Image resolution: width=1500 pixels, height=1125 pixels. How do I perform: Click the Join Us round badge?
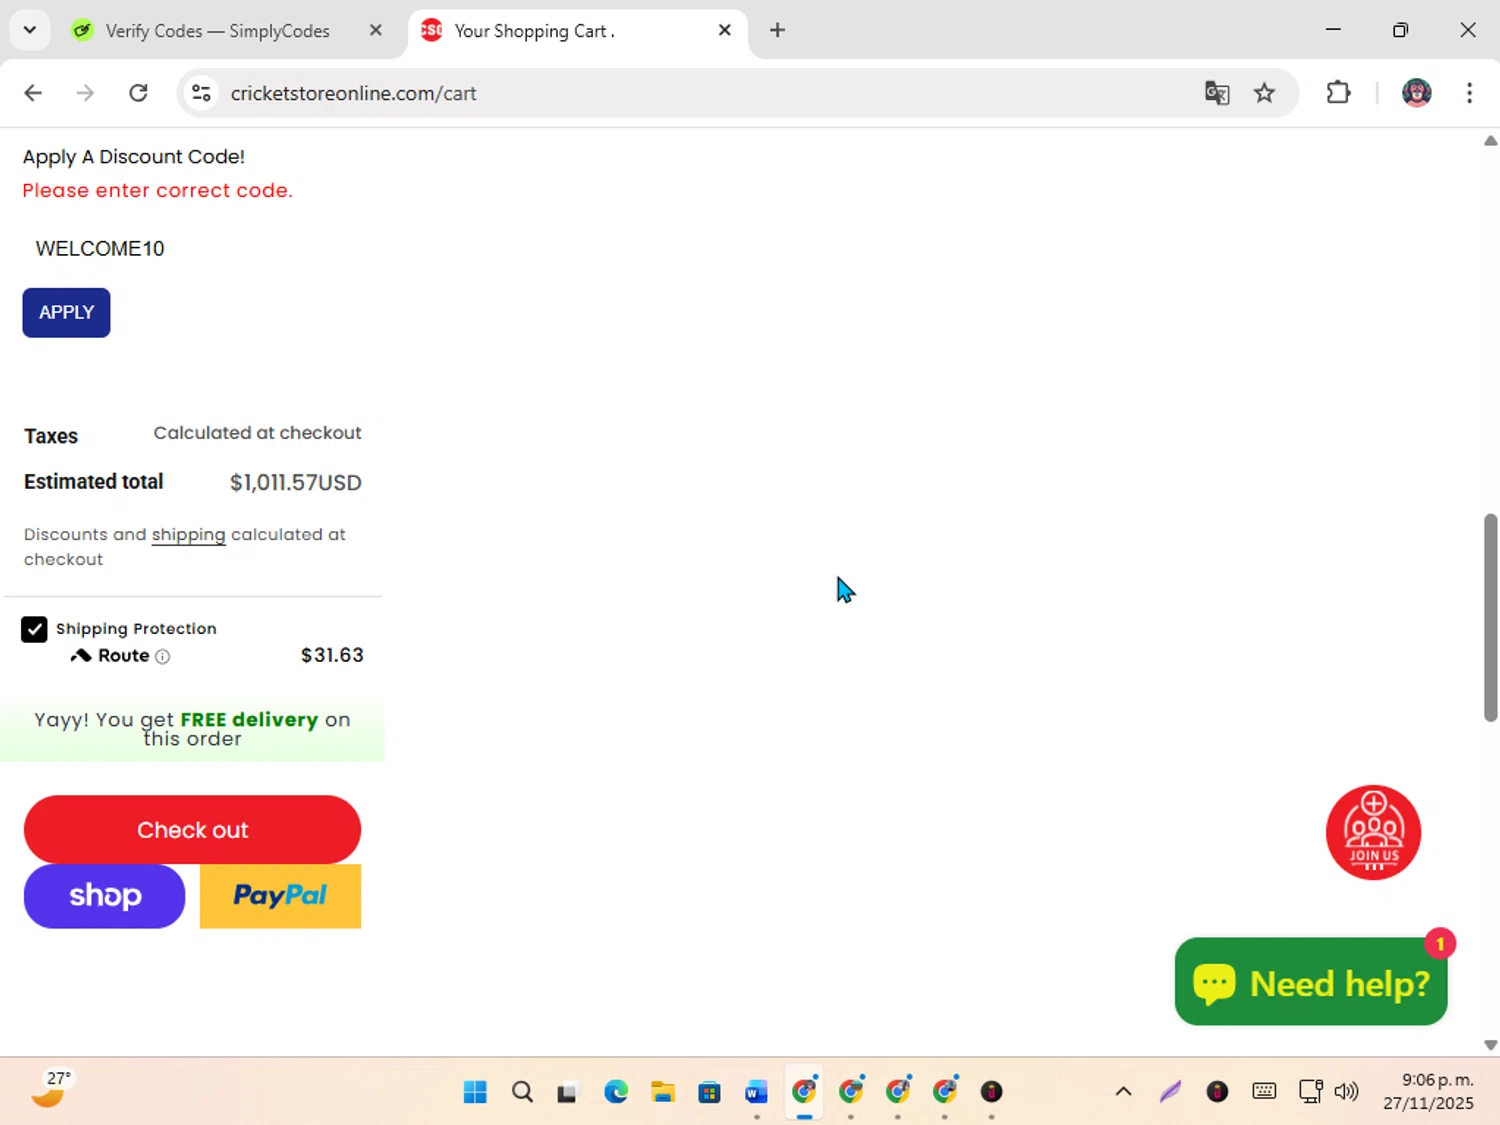(x=1373, y=832)
